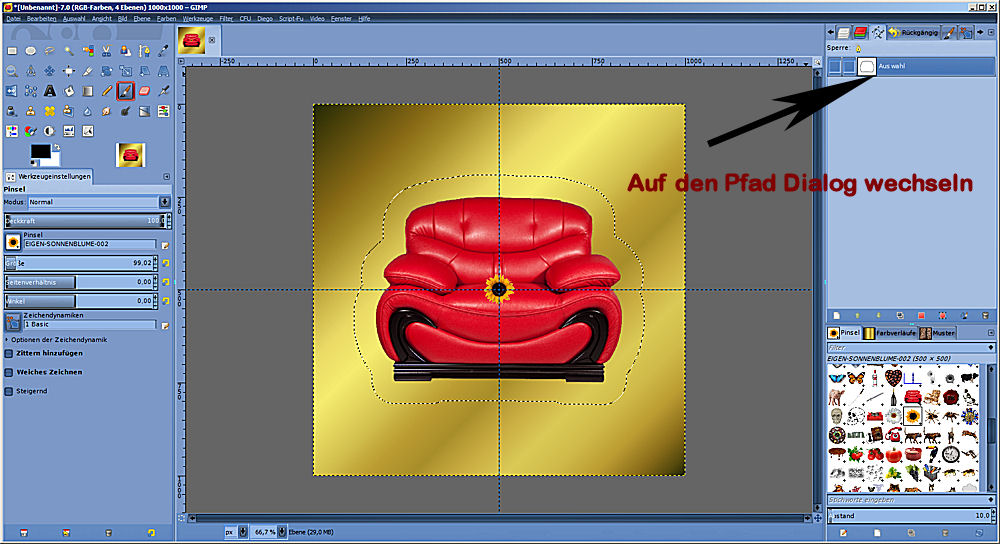Delete path using trash icon in paths dialog

pyautogui.click(x=985, y=316)
